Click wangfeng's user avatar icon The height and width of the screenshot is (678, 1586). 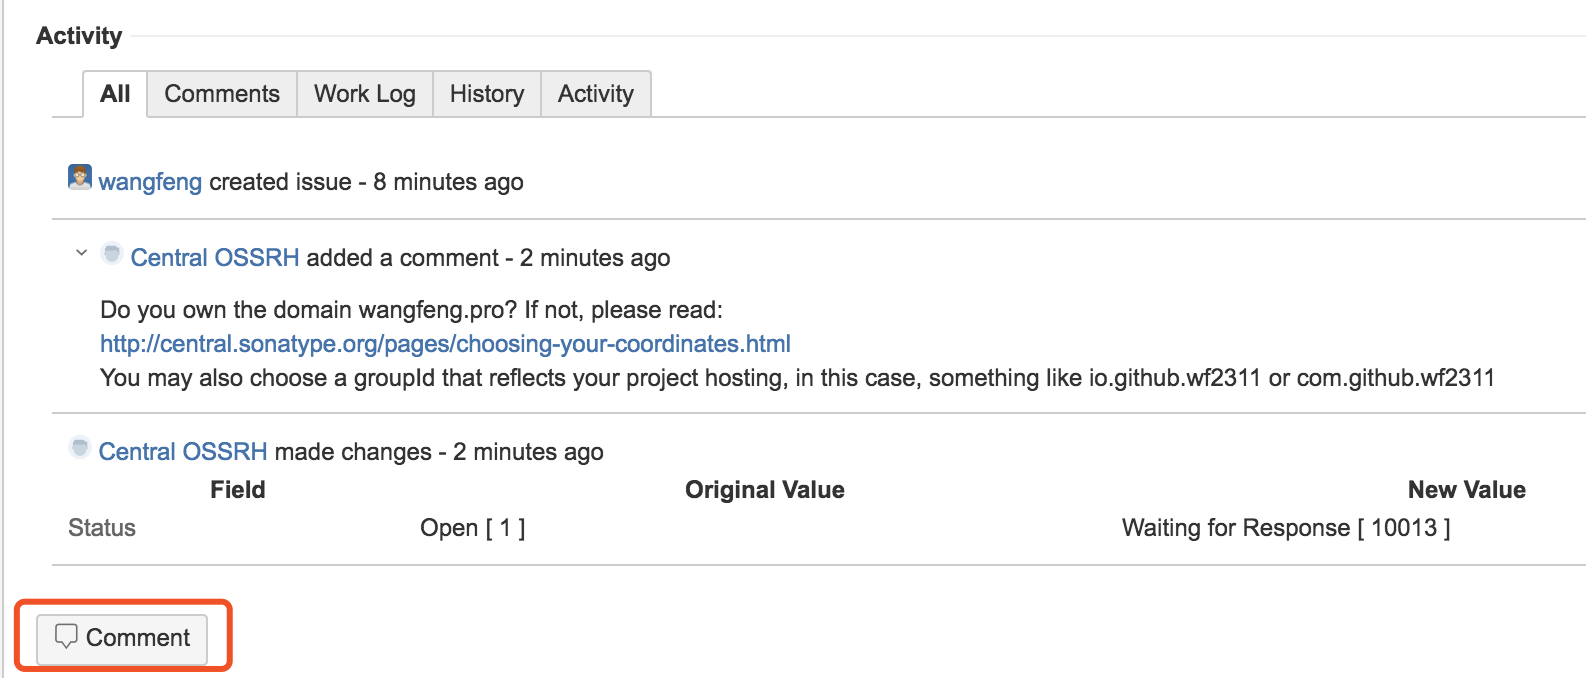click(80, 177)
